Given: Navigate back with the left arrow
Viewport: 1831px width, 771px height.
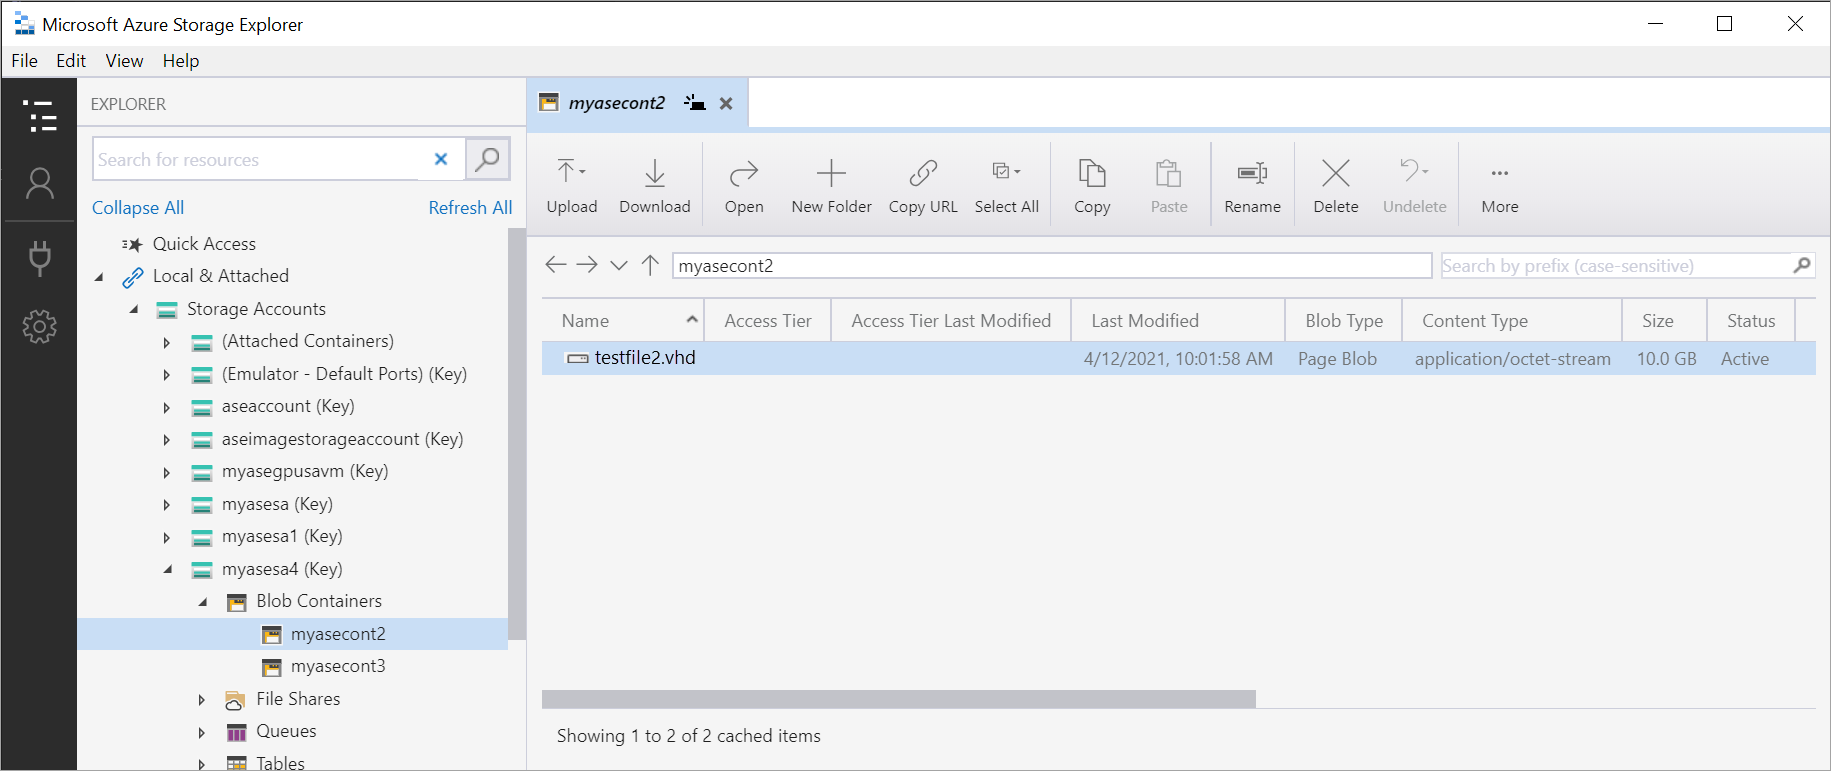Looking at the screenshot, I should coord(556,265).
